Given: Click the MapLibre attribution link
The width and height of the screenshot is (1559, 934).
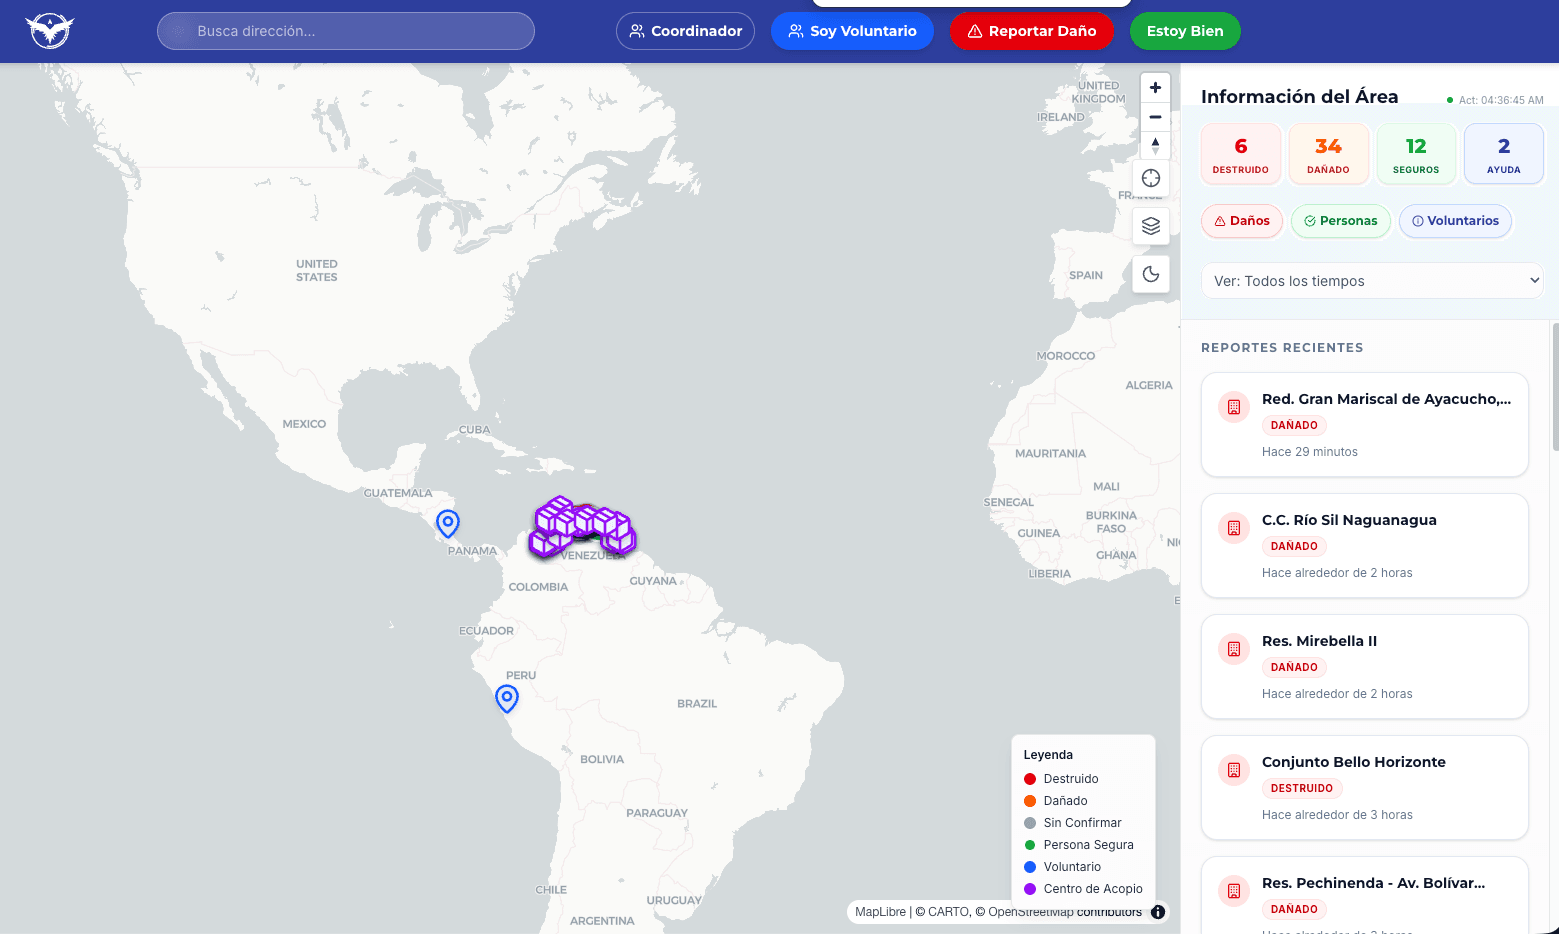Looking at the screenshot, I should click(x=880, y=912).
